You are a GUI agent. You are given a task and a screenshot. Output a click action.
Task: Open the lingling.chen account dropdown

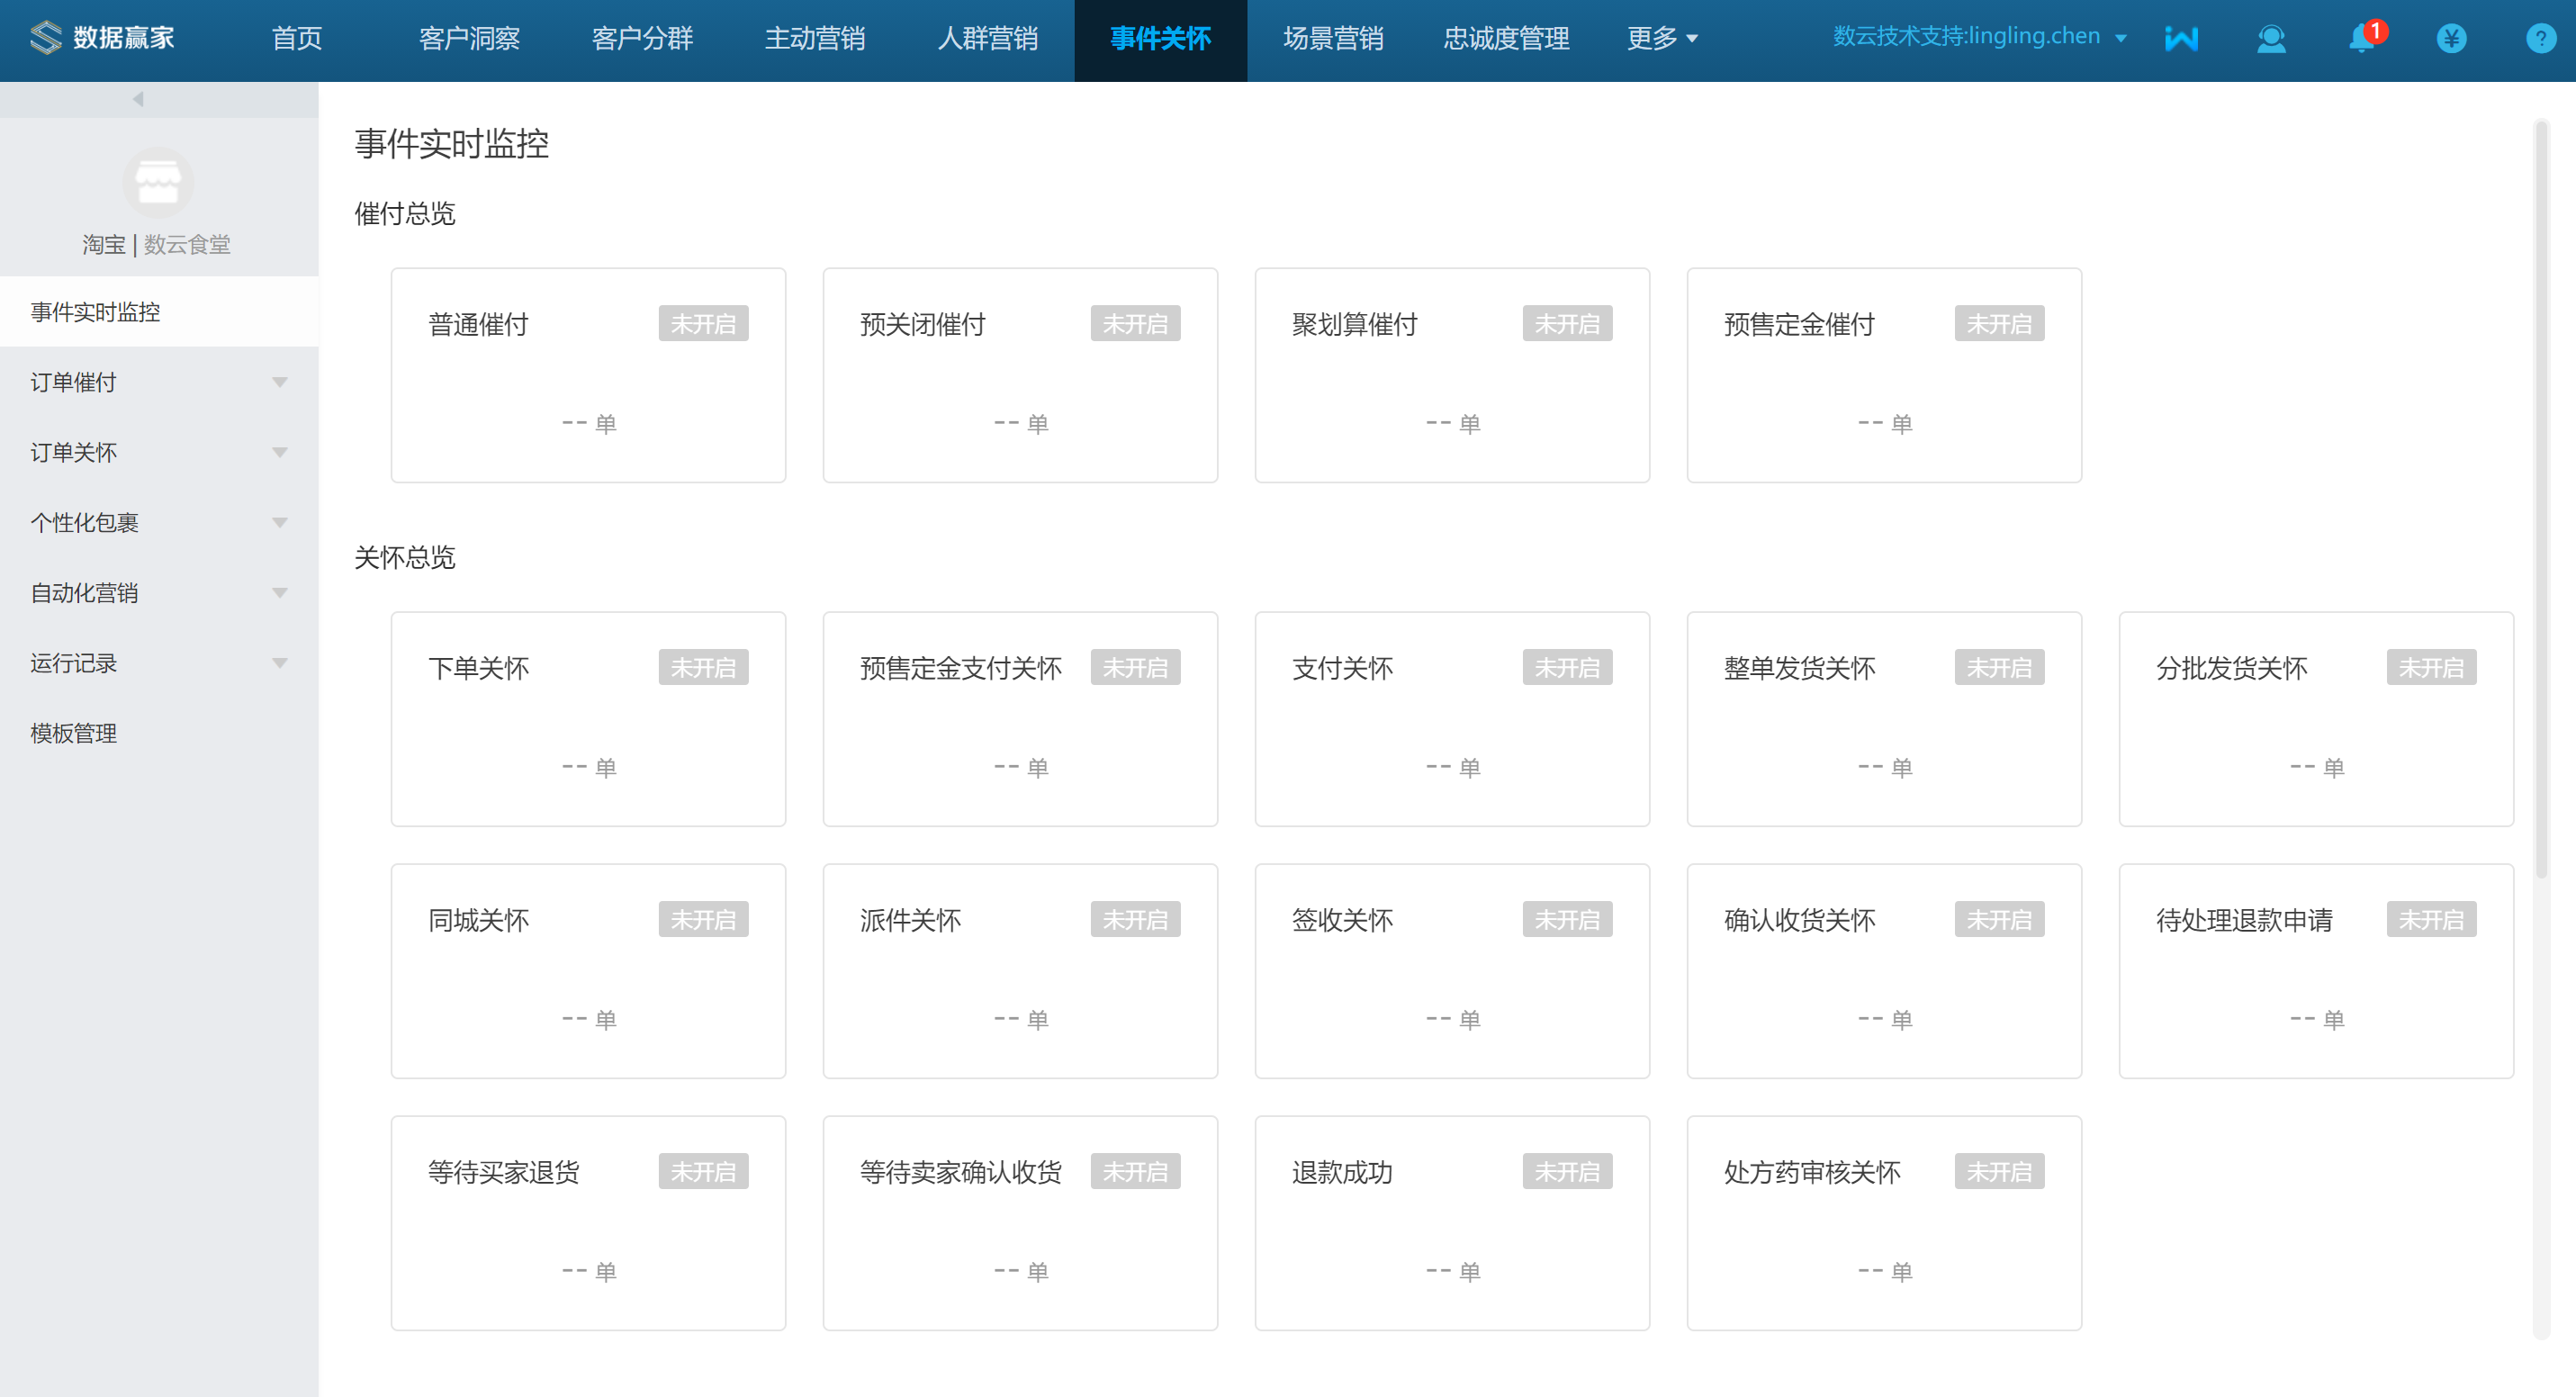pyautogui.click(x=1979, y=37)
